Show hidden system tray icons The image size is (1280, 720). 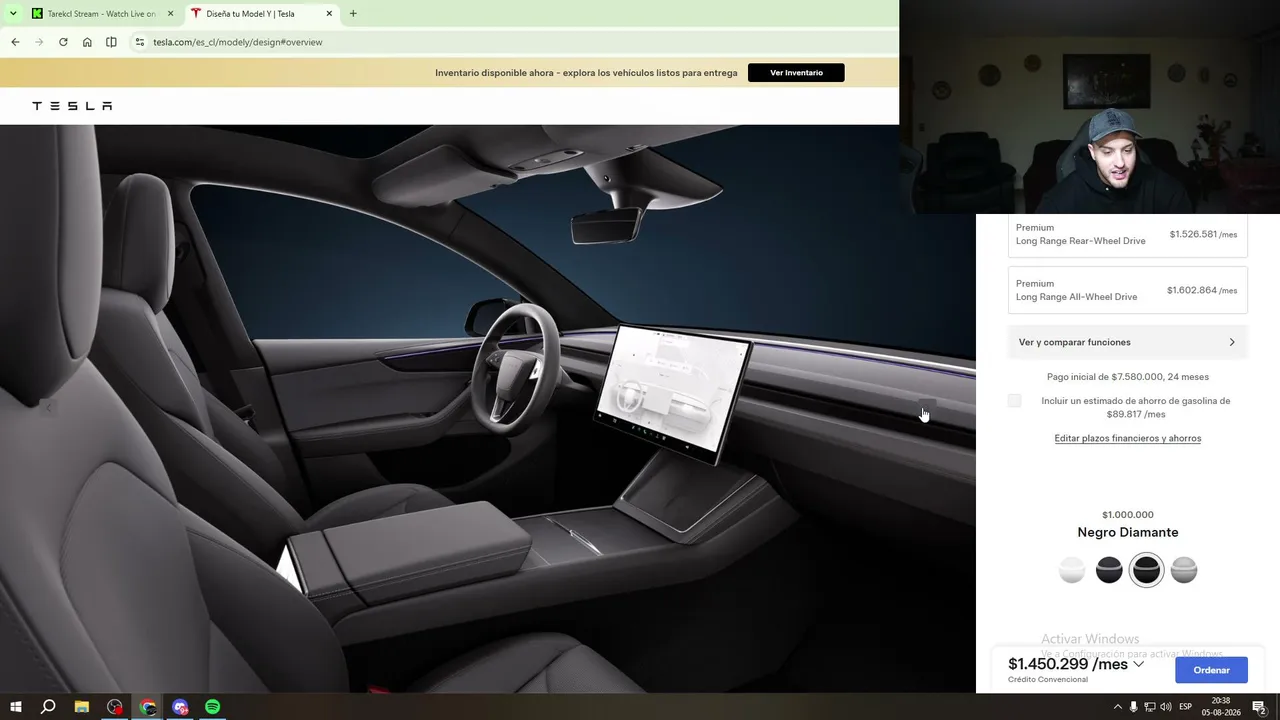[x=1118, y=707]
